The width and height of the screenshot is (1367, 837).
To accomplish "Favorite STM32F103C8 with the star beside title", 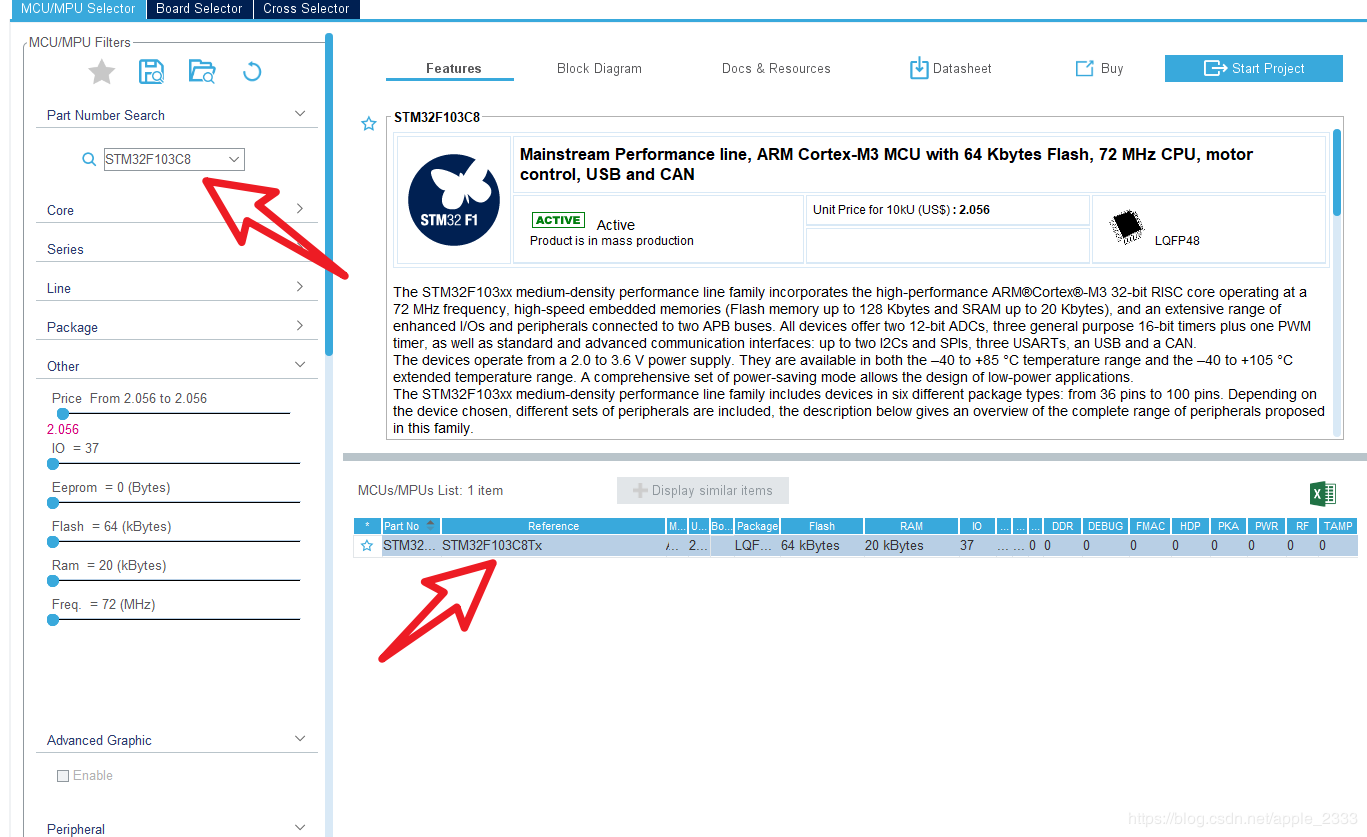I will click(369, 124).
